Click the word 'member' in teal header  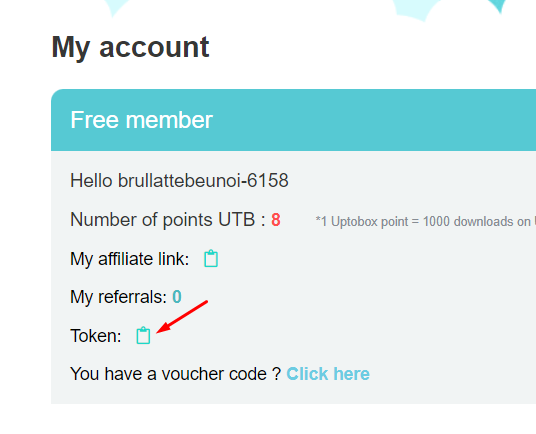coord(169,120)
